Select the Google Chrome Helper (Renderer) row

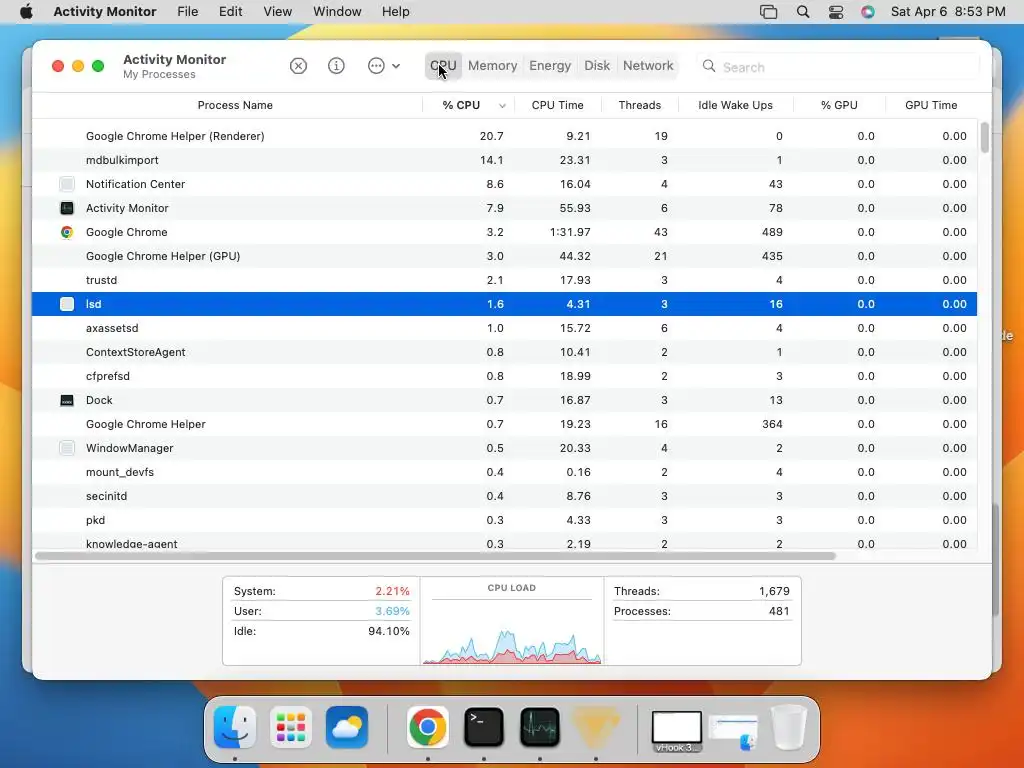pos(504,136)
